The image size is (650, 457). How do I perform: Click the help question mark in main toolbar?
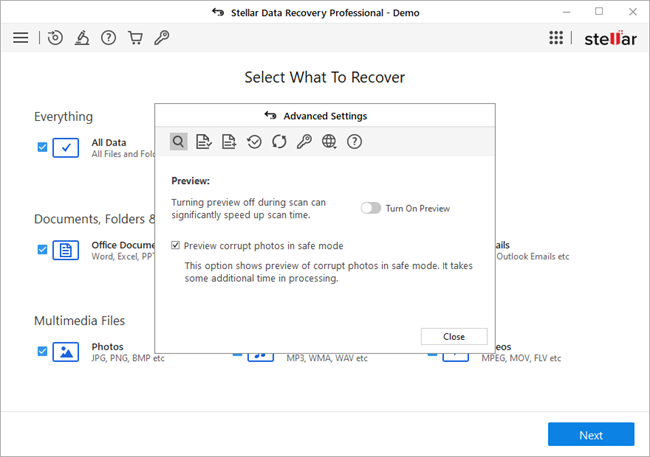tap(109, 38)
